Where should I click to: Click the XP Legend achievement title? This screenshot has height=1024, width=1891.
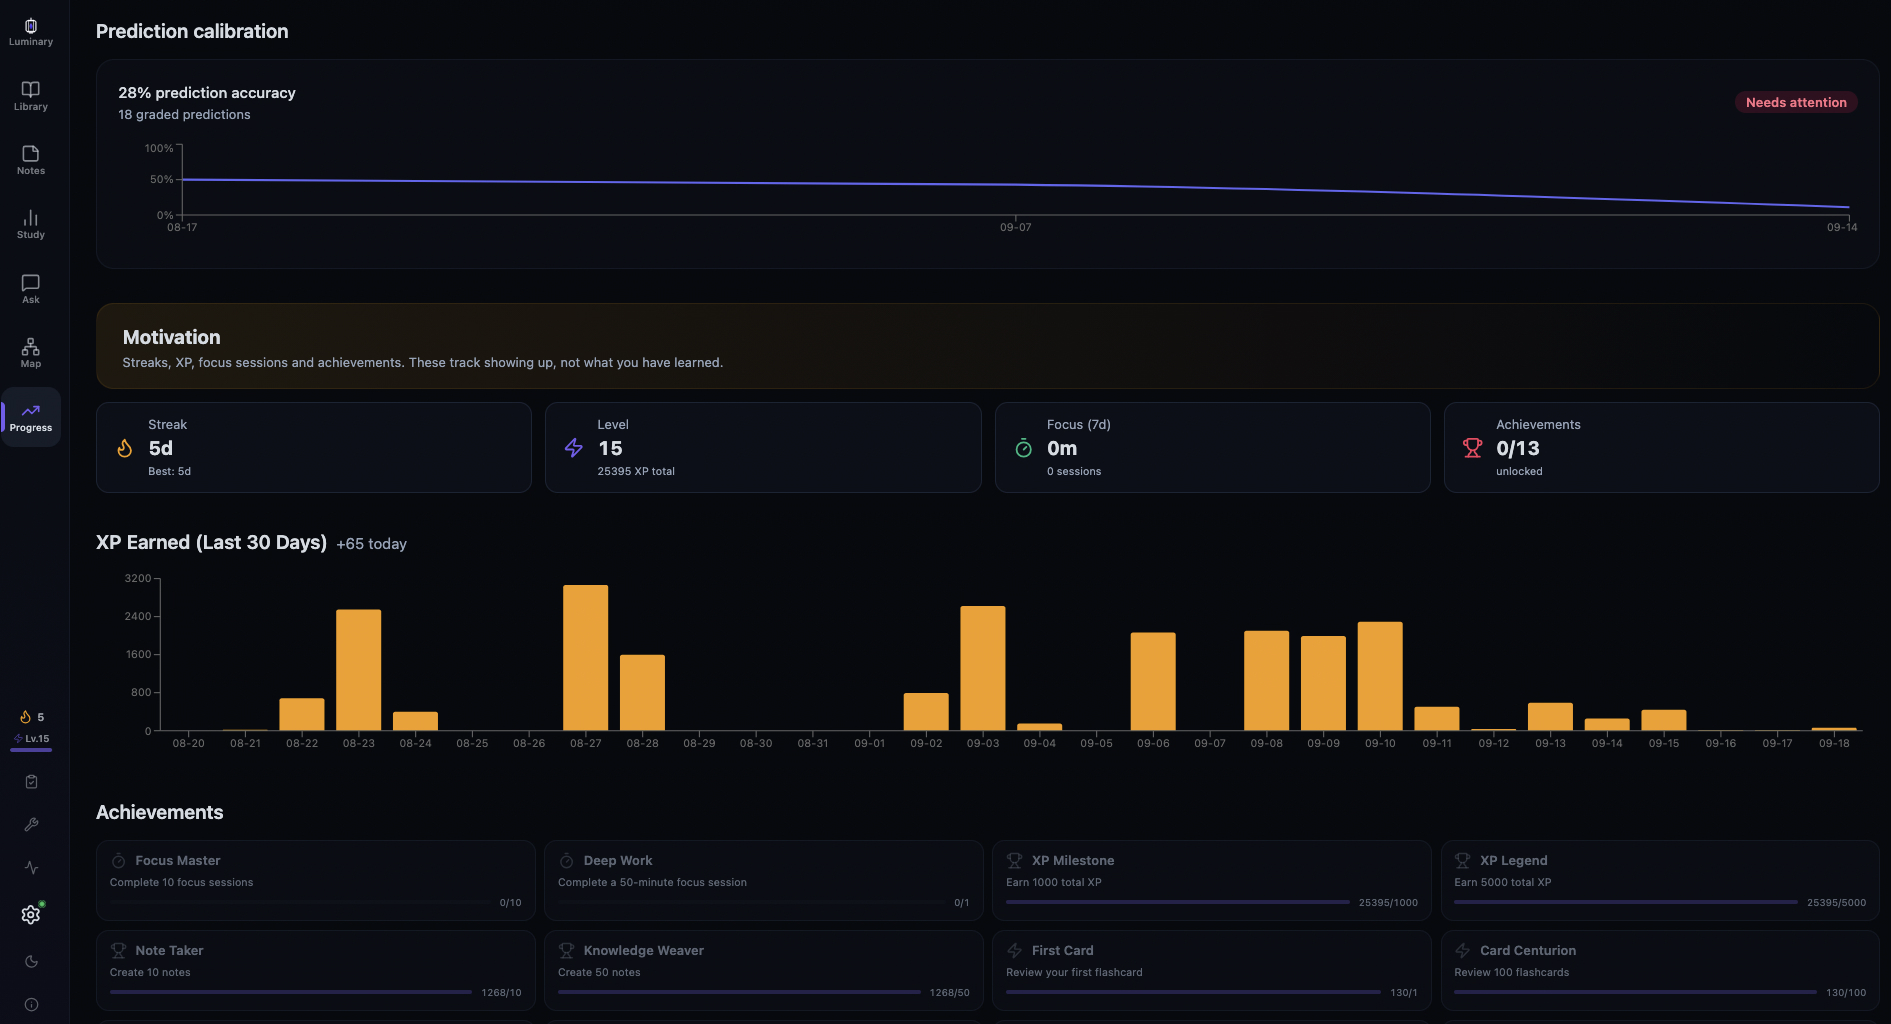(1513, 861)
